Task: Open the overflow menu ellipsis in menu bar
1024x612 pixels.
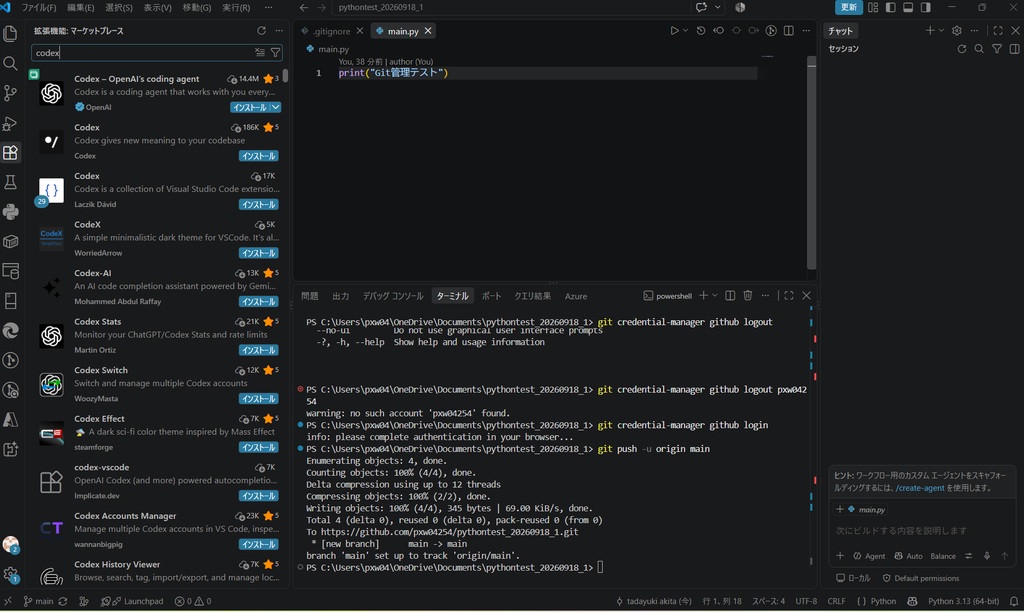Action: [268, 7]
